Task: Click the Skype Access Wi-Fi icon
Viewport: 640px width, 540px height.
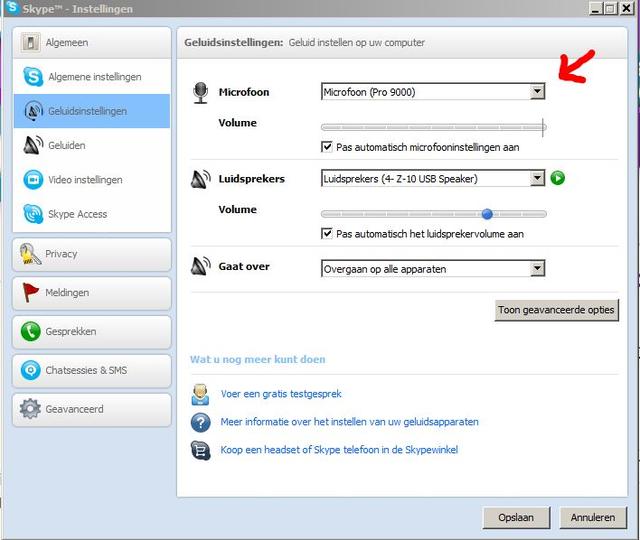Action: coord(32,214)
